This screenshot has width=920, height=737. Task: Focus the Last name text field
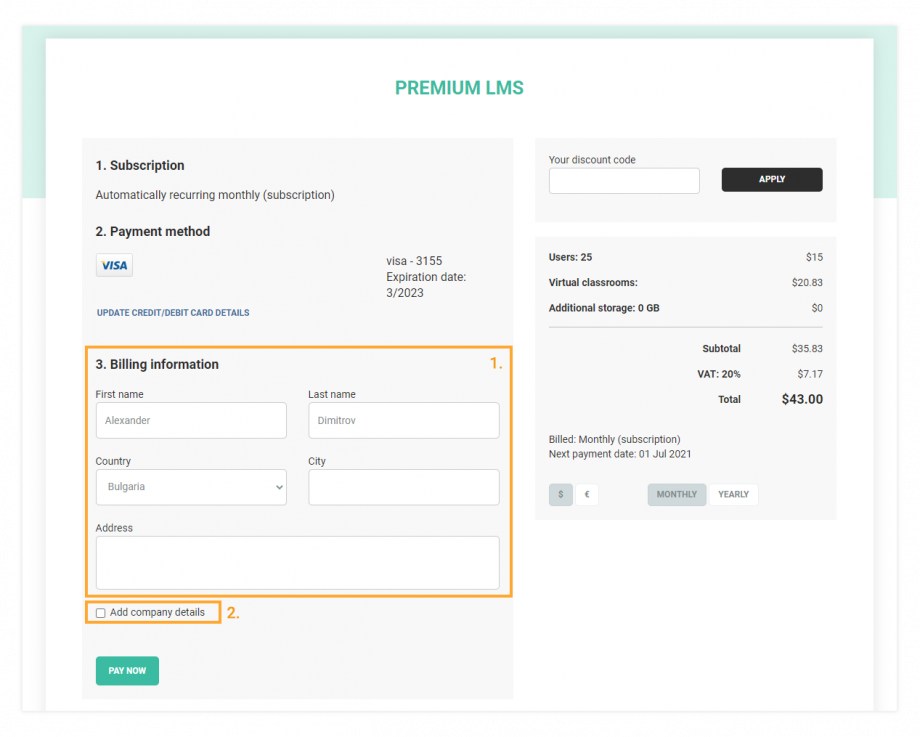pyautogui.click(x=403, y=421)
